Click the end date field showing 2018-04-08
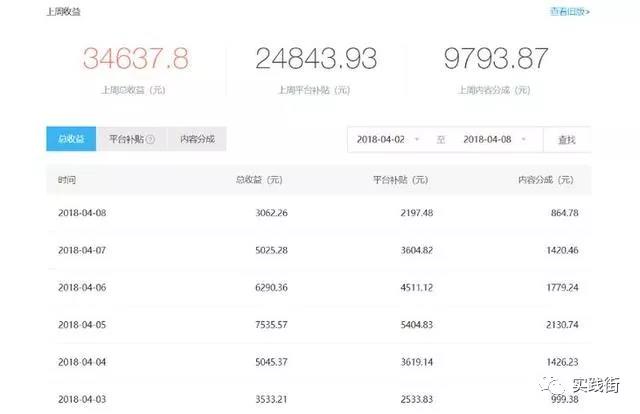640x414 pixels. [x=487, y=140]
